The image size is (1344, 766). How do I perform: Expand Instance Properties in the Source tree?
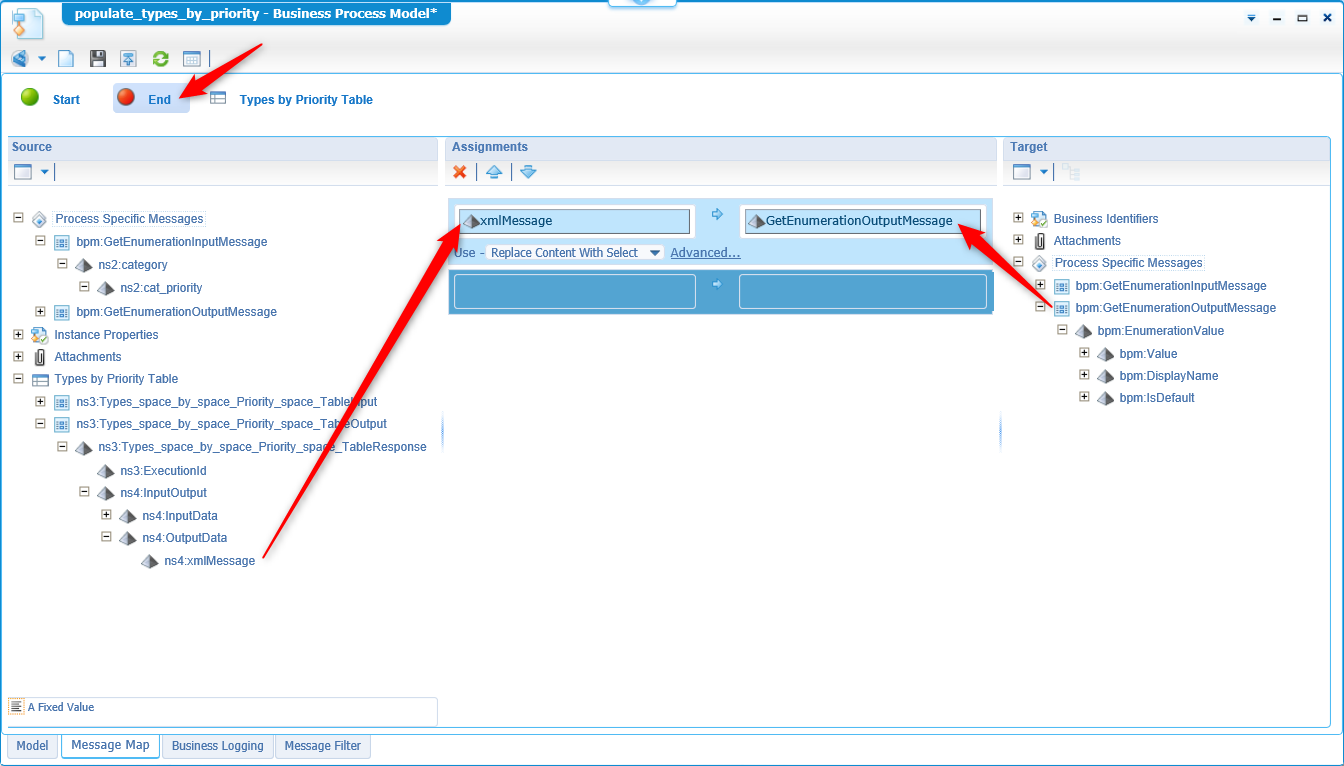18,334
